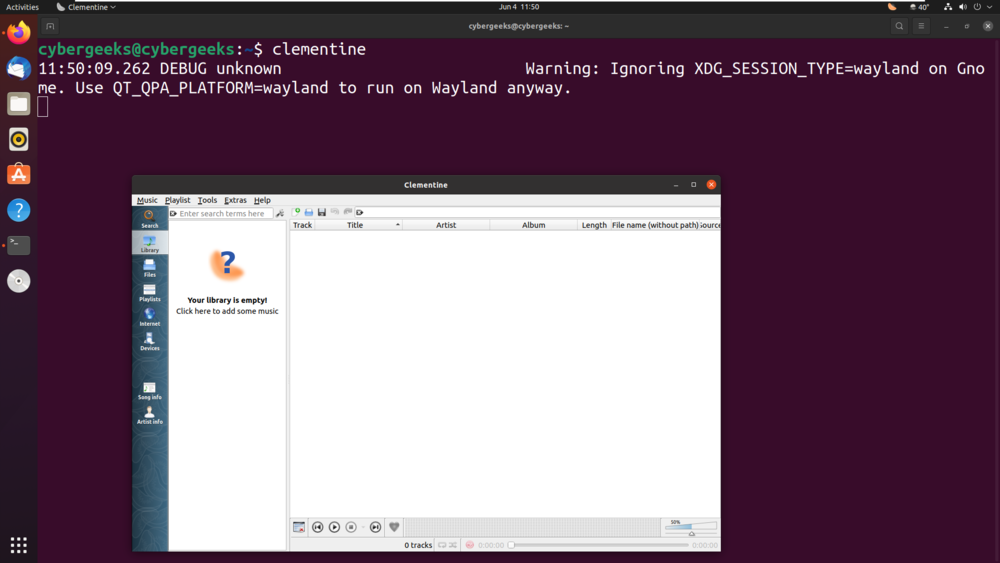Launch Thunderbird from the dock
This screenshot has width=1000, height=563.
coord(18,68)
